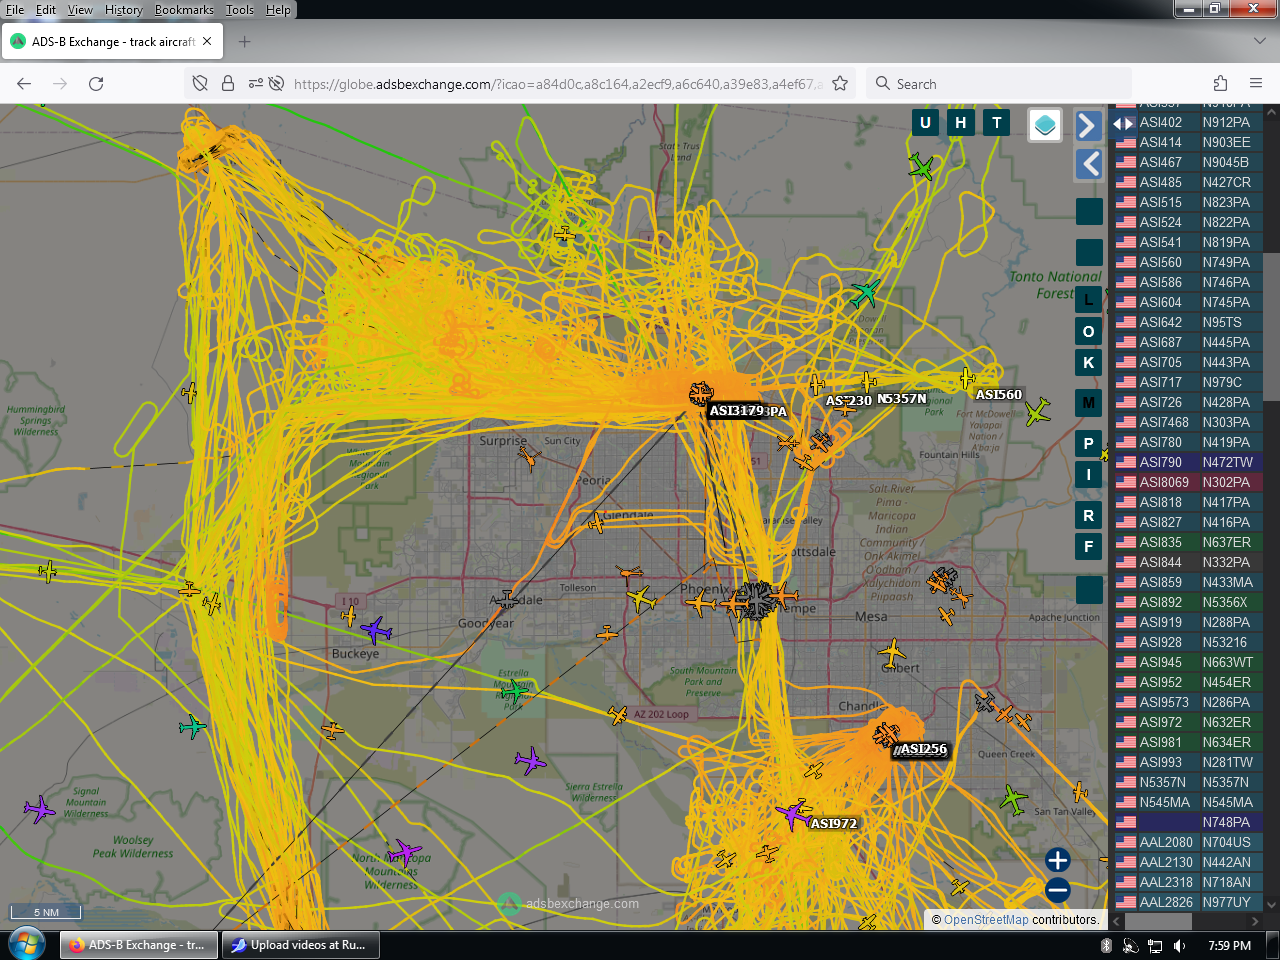
Task: Open the History menu
Action: 123,10
